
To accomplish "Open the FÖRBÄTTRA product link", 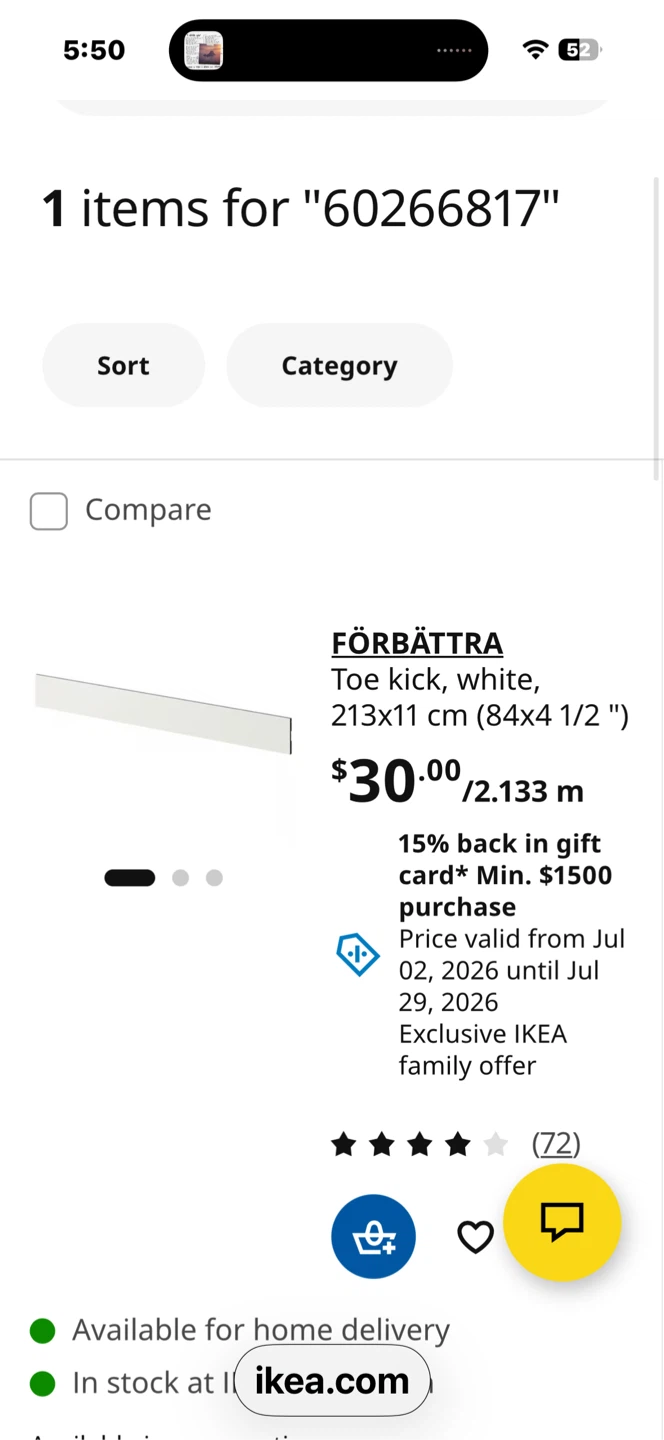I will pos(417,643).
